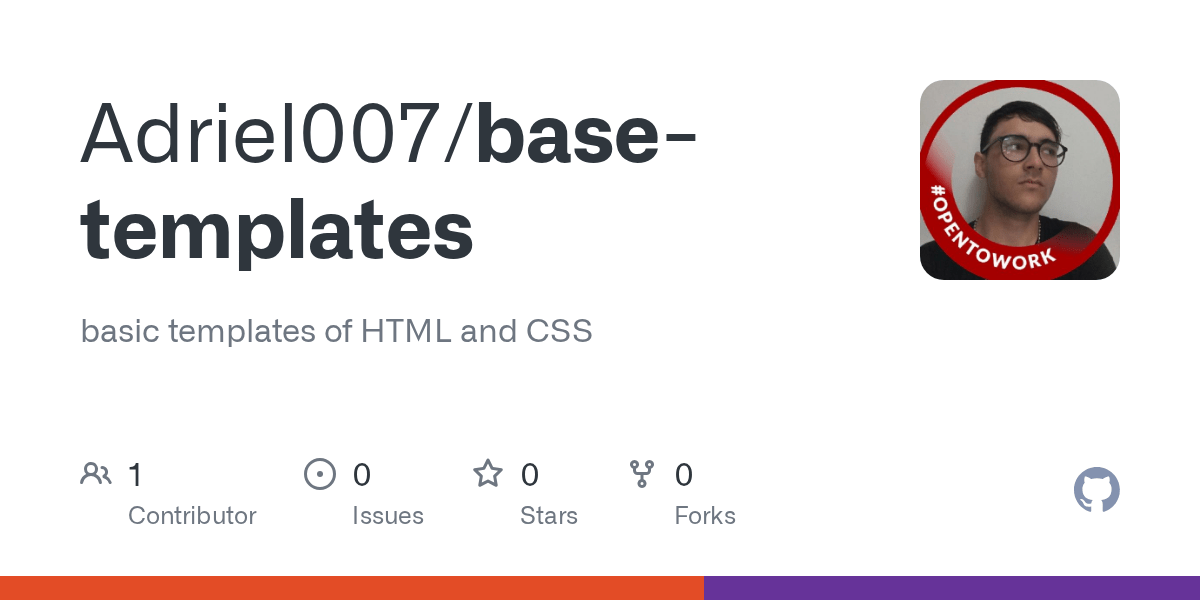Click the issues circle-dot icon
The height and width of the screenshot is (600, 1200).
coord(320,474)
